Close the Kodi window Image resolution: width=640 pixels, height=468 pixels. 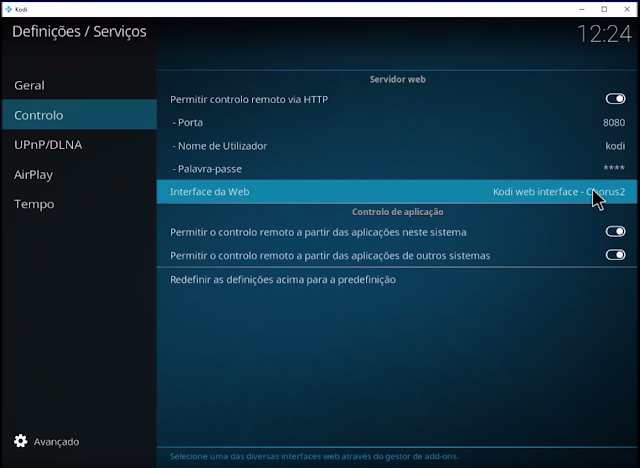pyautogui.click(x=627, y=9)
